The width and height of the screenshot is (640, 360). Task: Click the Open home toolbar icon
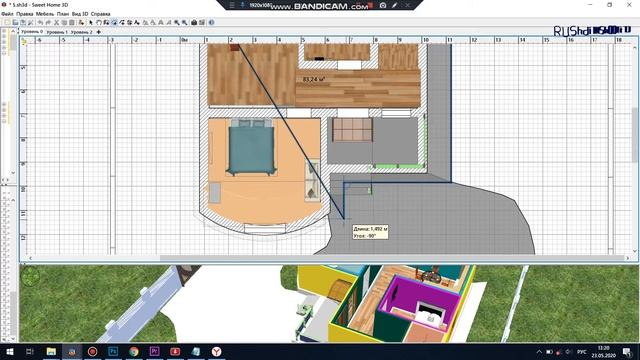(x=15, y=22)
